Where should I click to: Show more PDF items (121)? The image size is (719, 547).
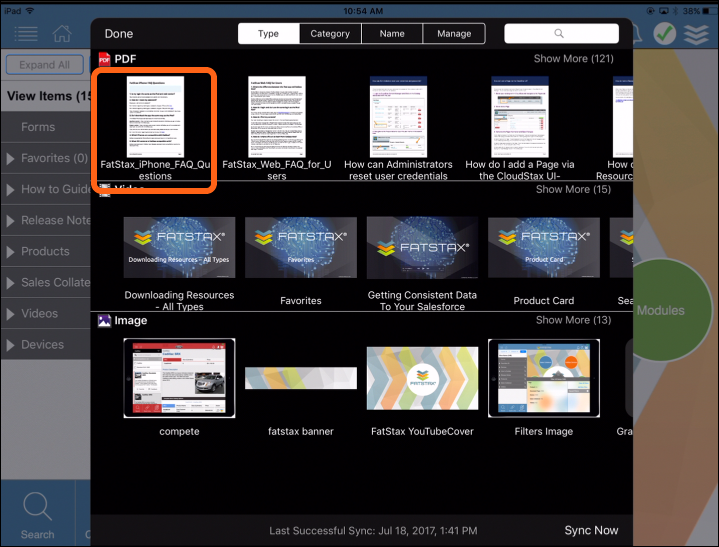[x=573, y=59]
